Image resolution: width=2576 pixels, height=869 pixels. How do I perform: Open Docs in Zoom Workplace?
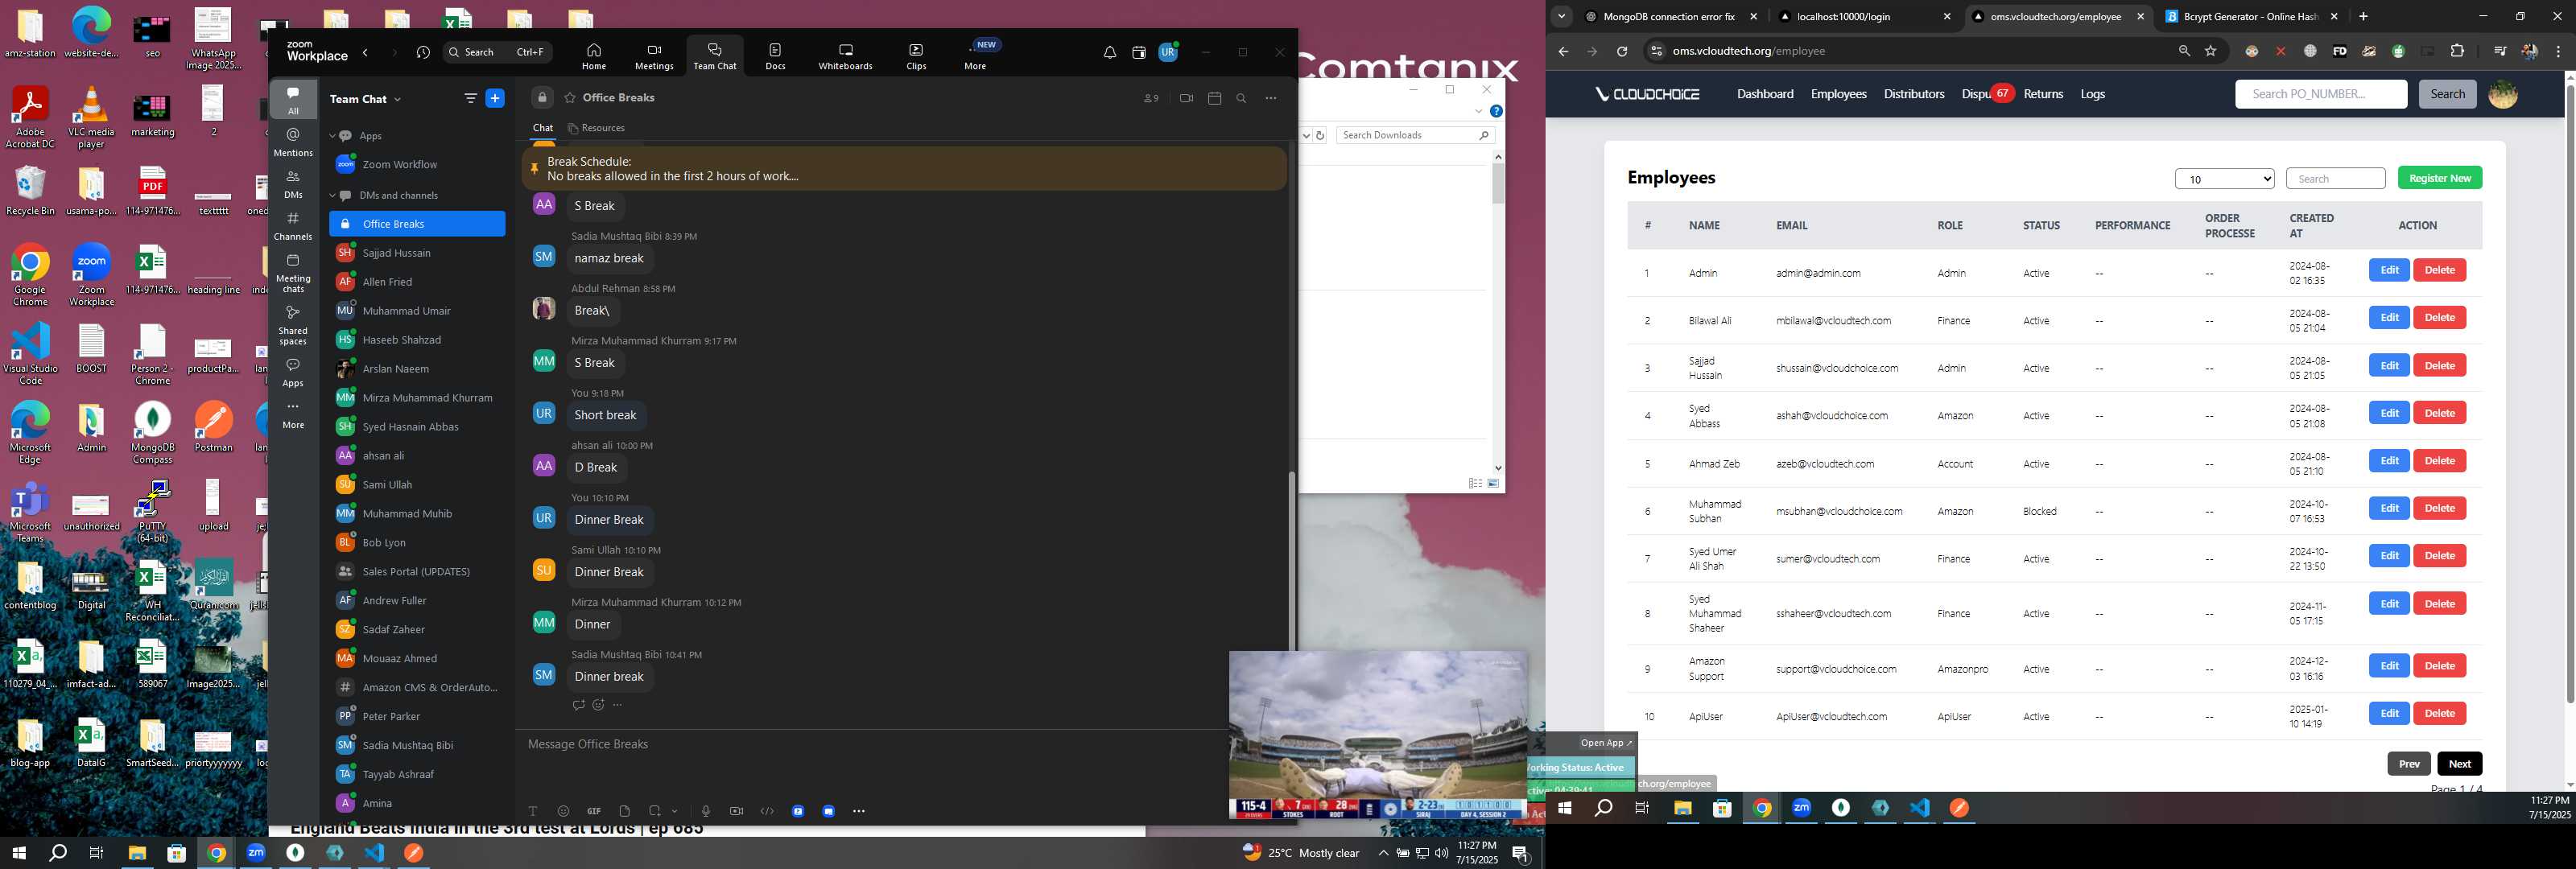point(775,56)
